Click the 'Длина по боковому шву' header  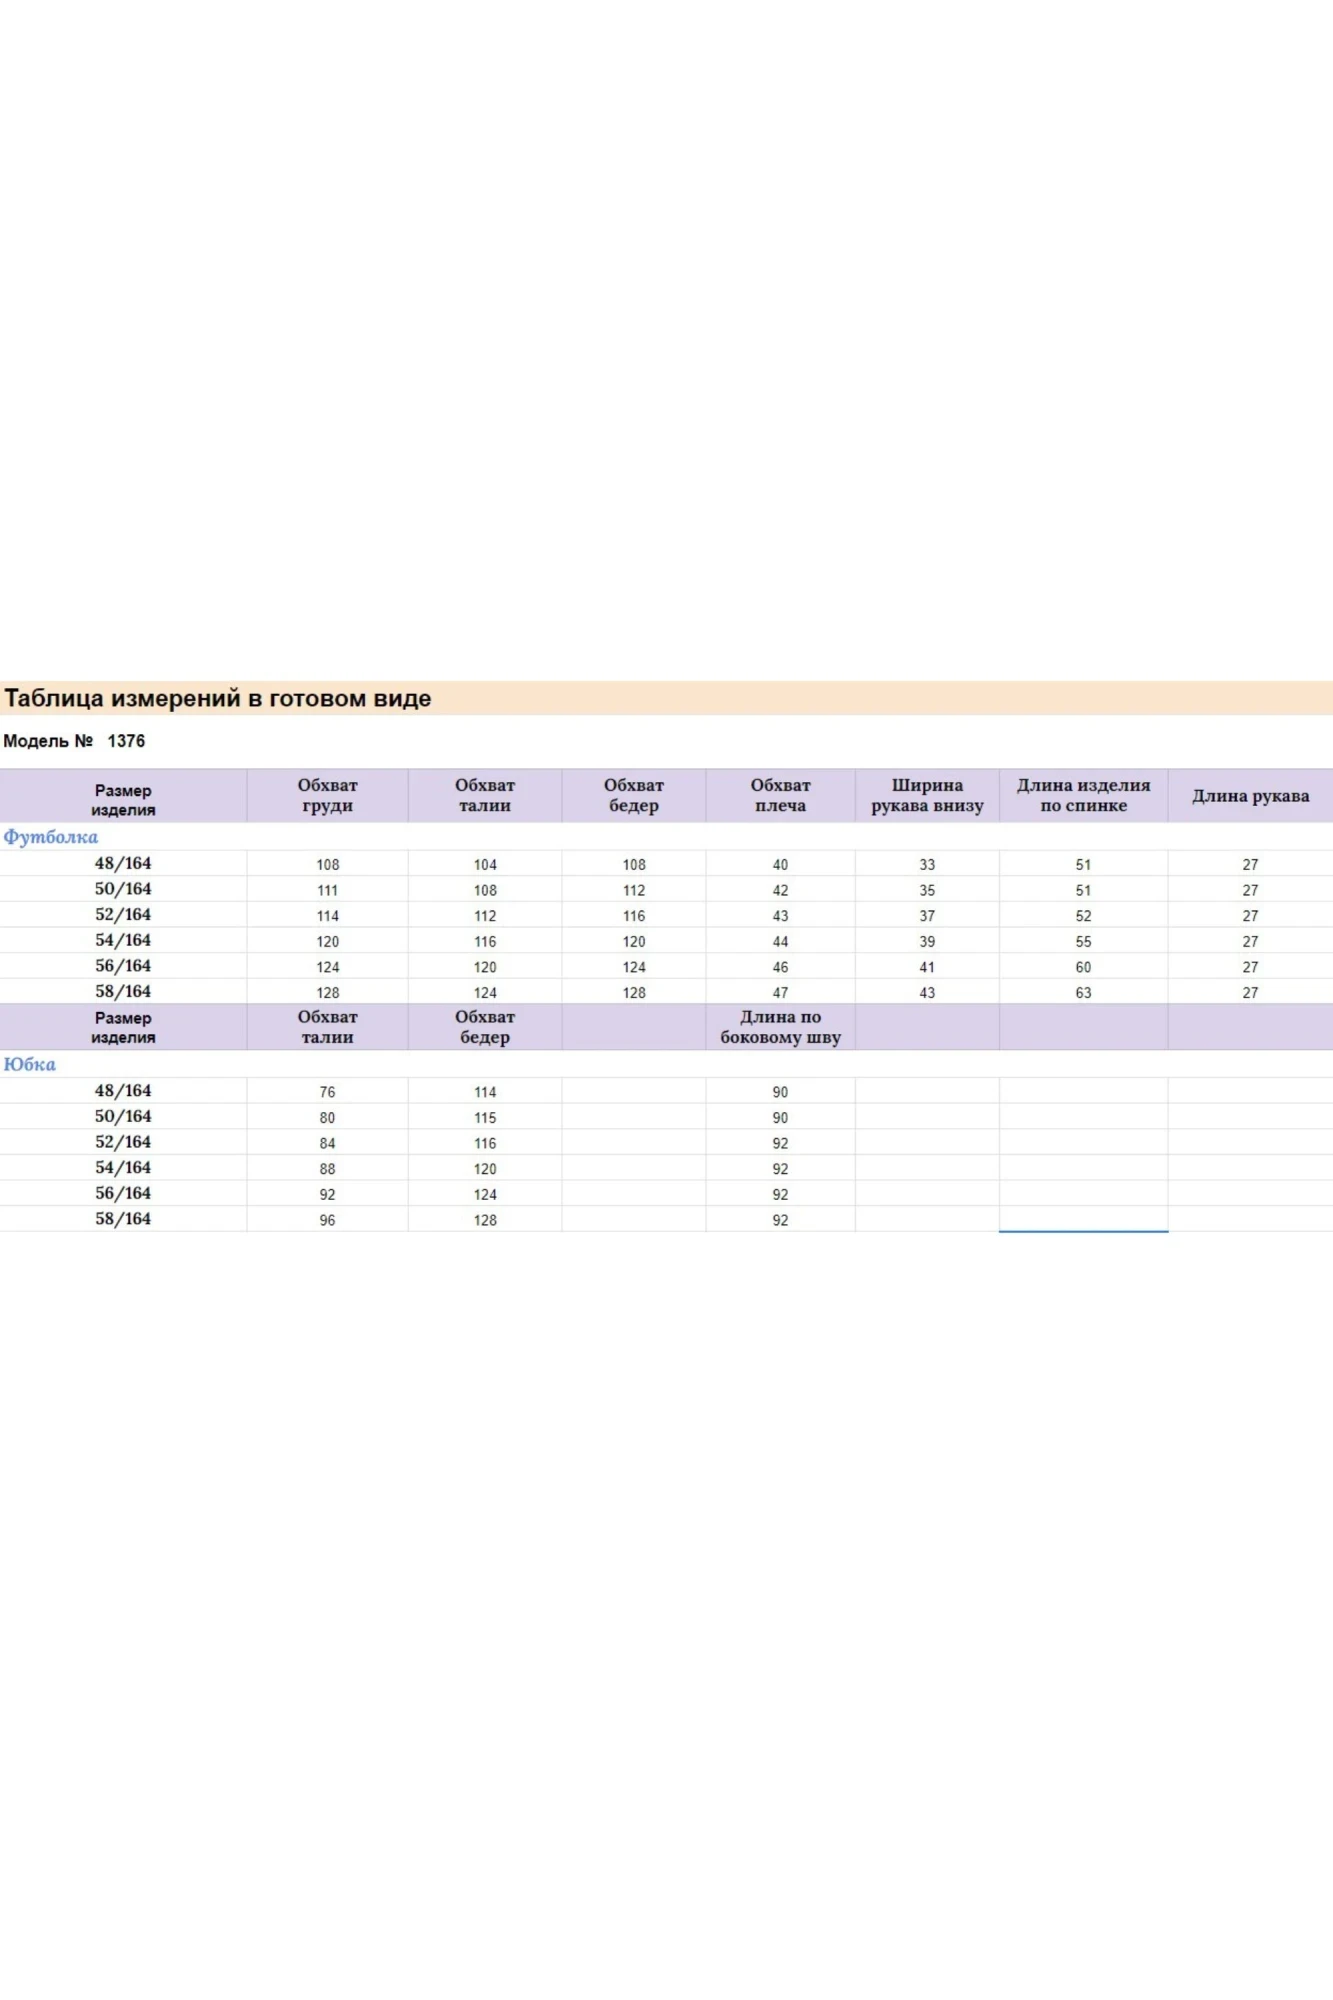(x=780, y=1027)
